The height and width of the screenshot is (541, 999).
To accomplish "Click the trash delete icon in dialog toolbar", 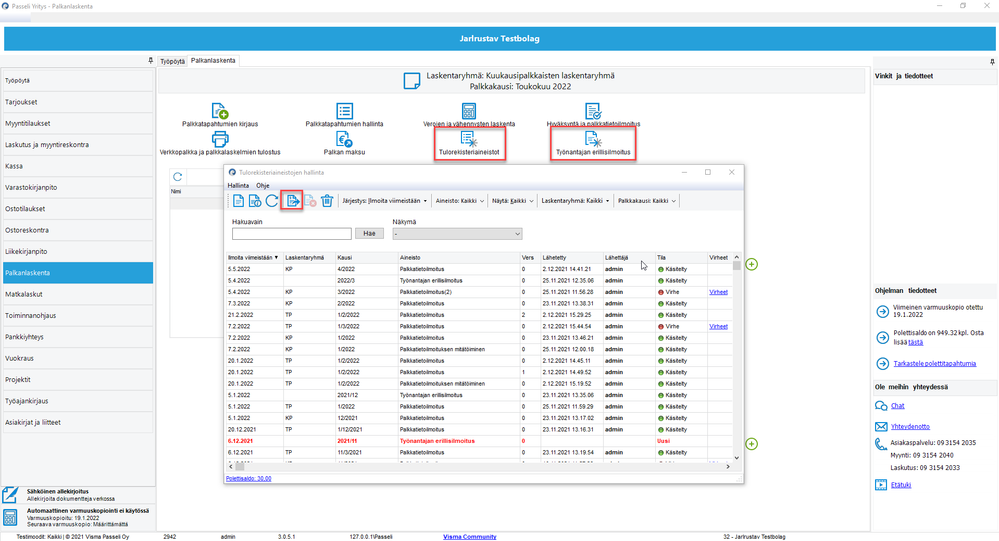I will coord(327,201).
